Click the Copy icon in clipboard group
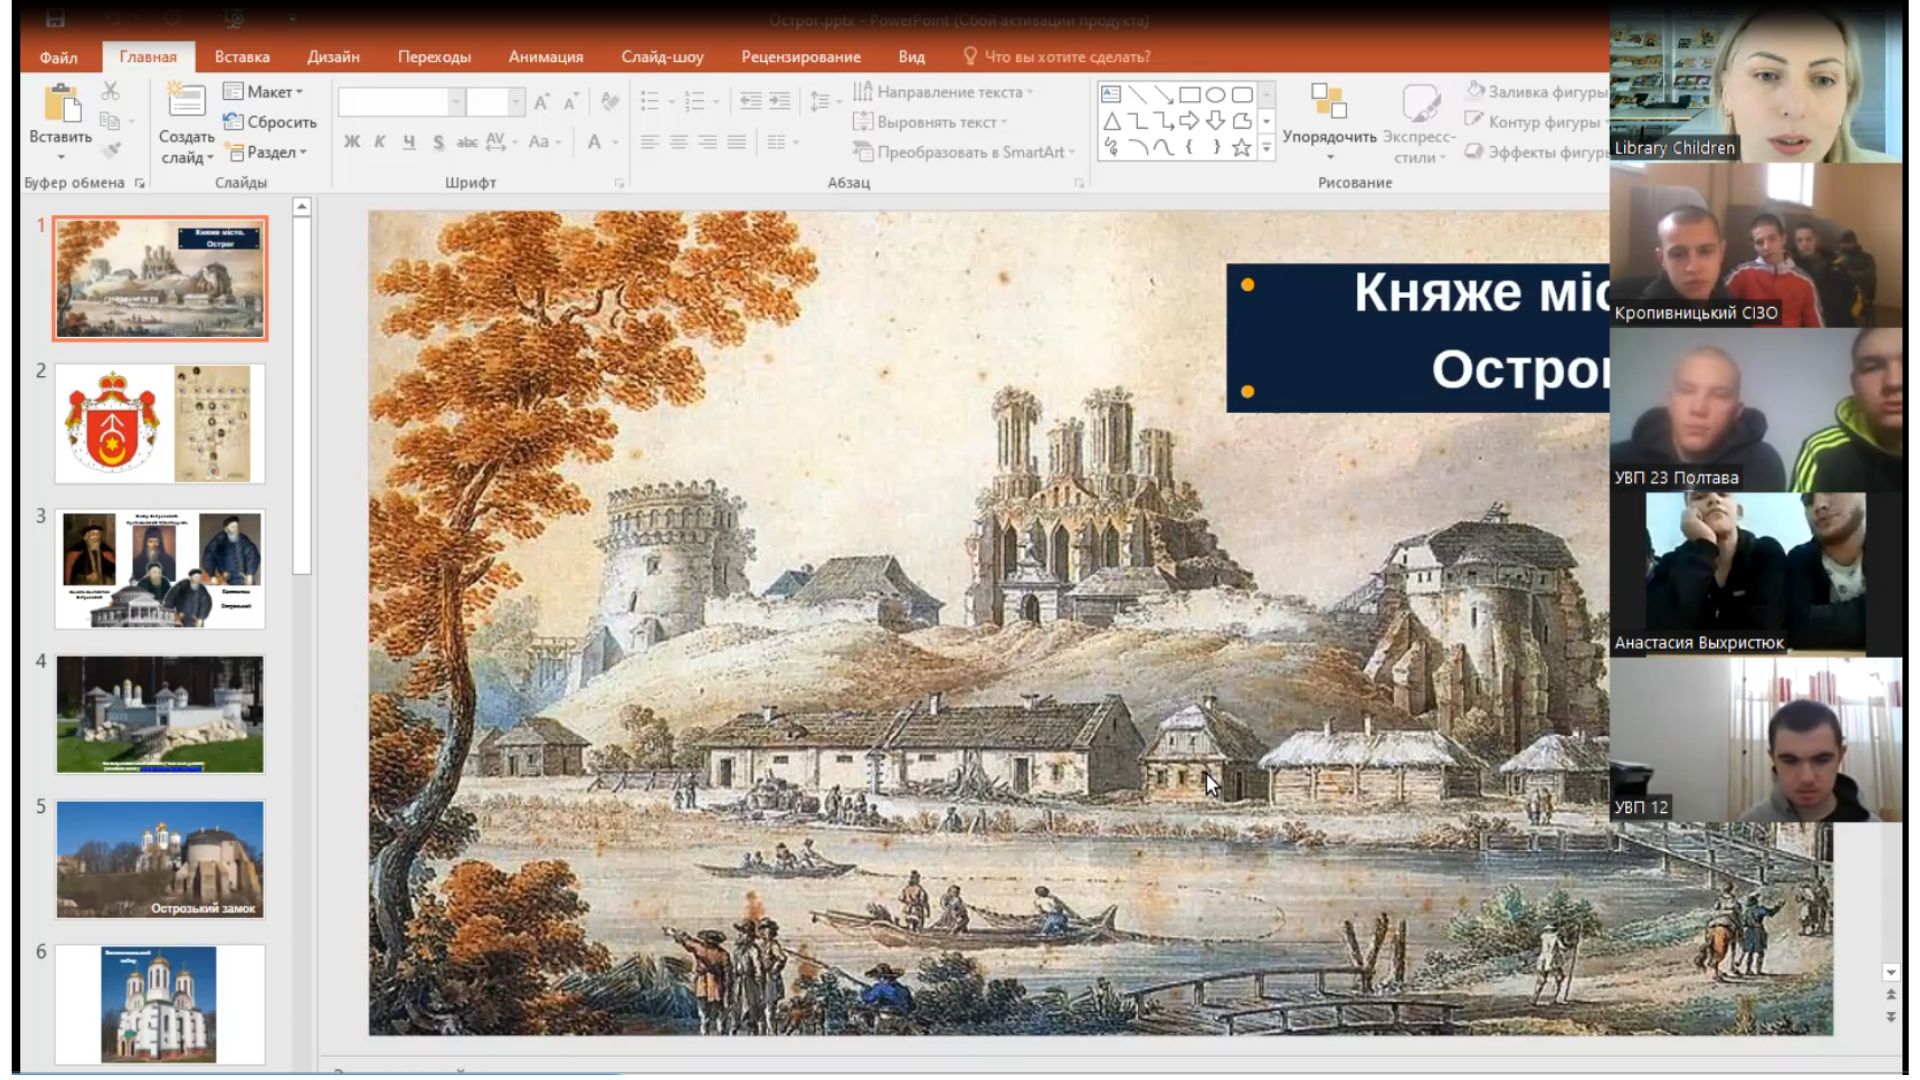The width and height of the screenshot is (1920, 1080). click(x=110, y=121)
